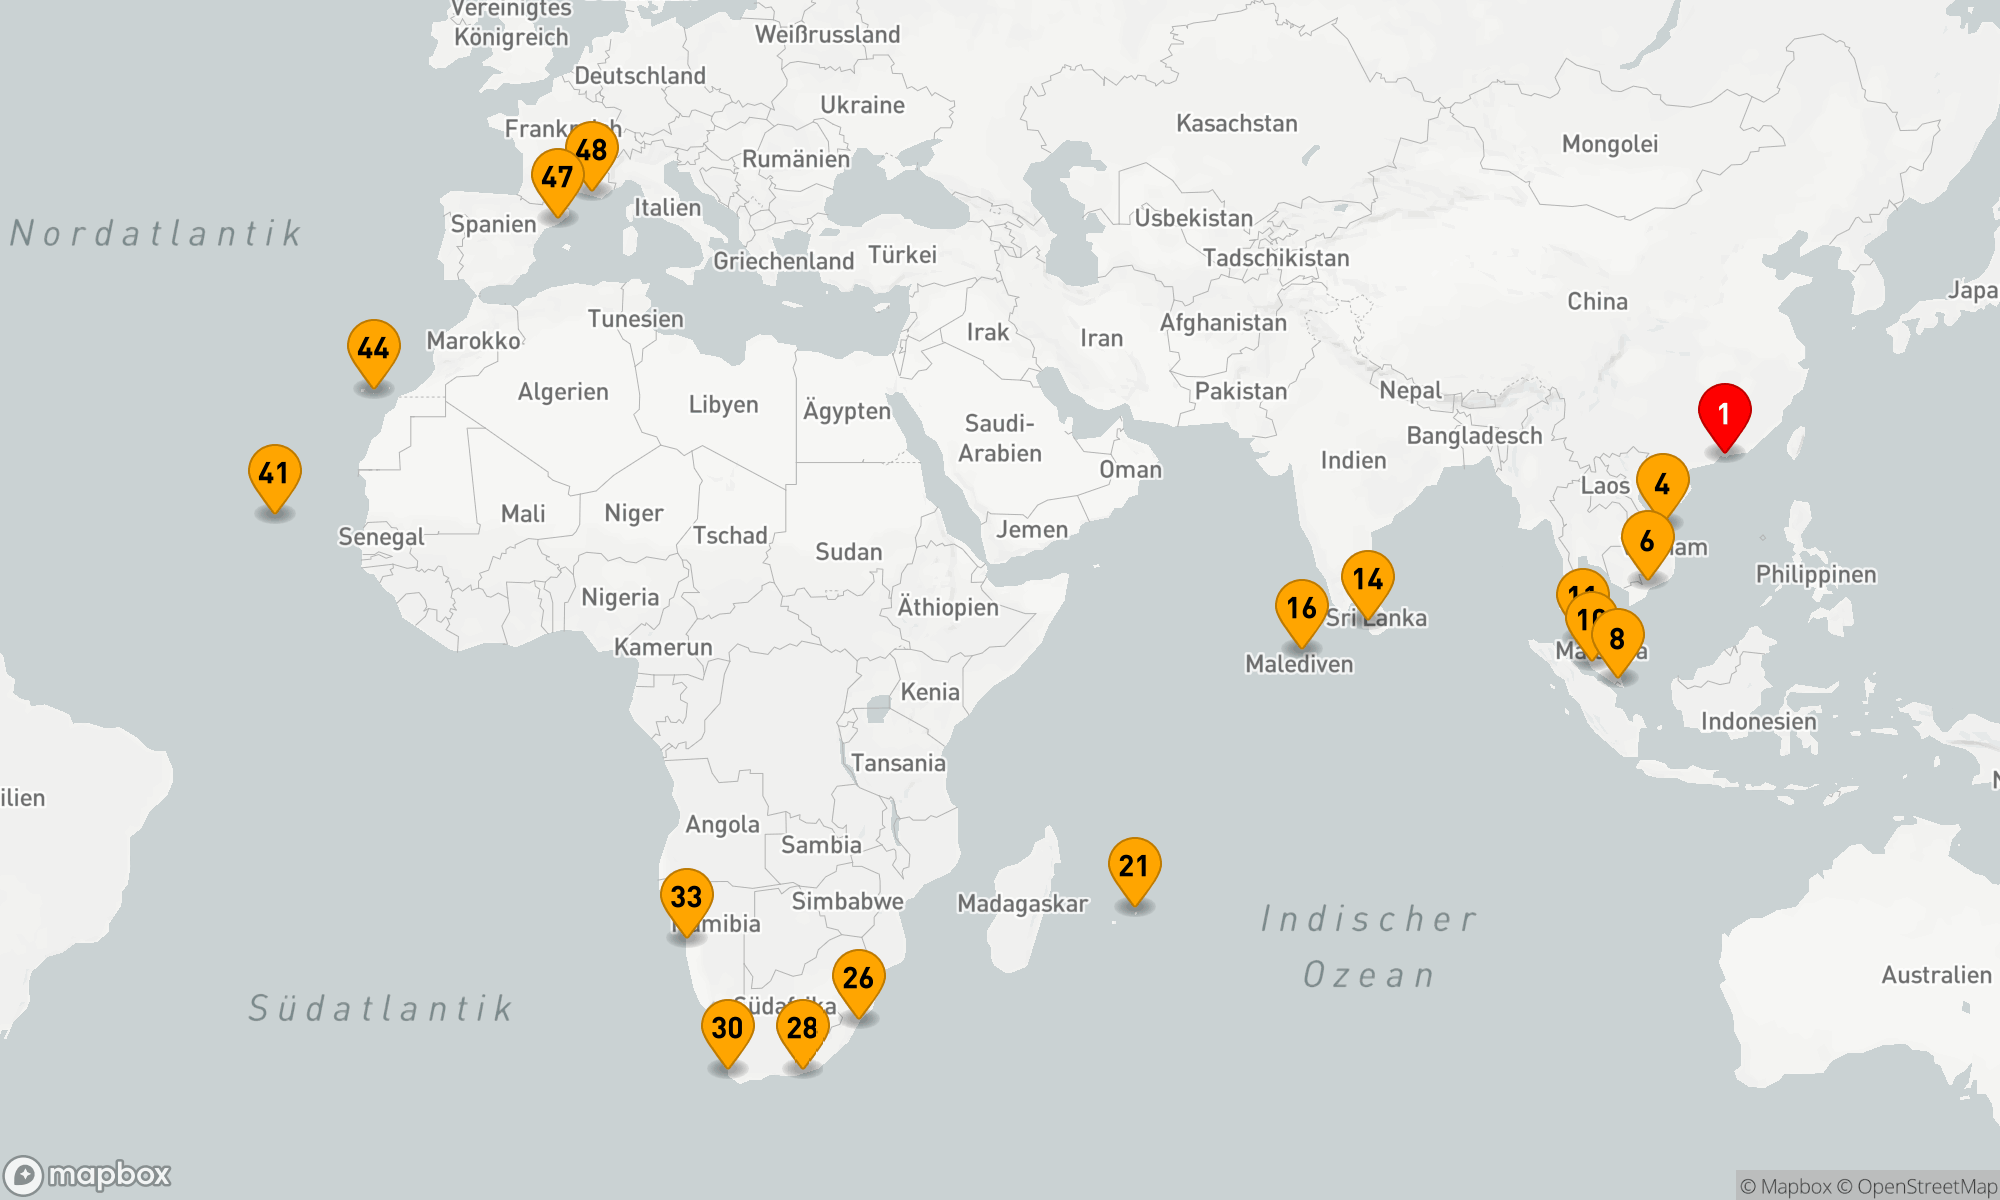Select marker 26 on African coast
Screen dimensions: 2000x1200
point(858,978)
